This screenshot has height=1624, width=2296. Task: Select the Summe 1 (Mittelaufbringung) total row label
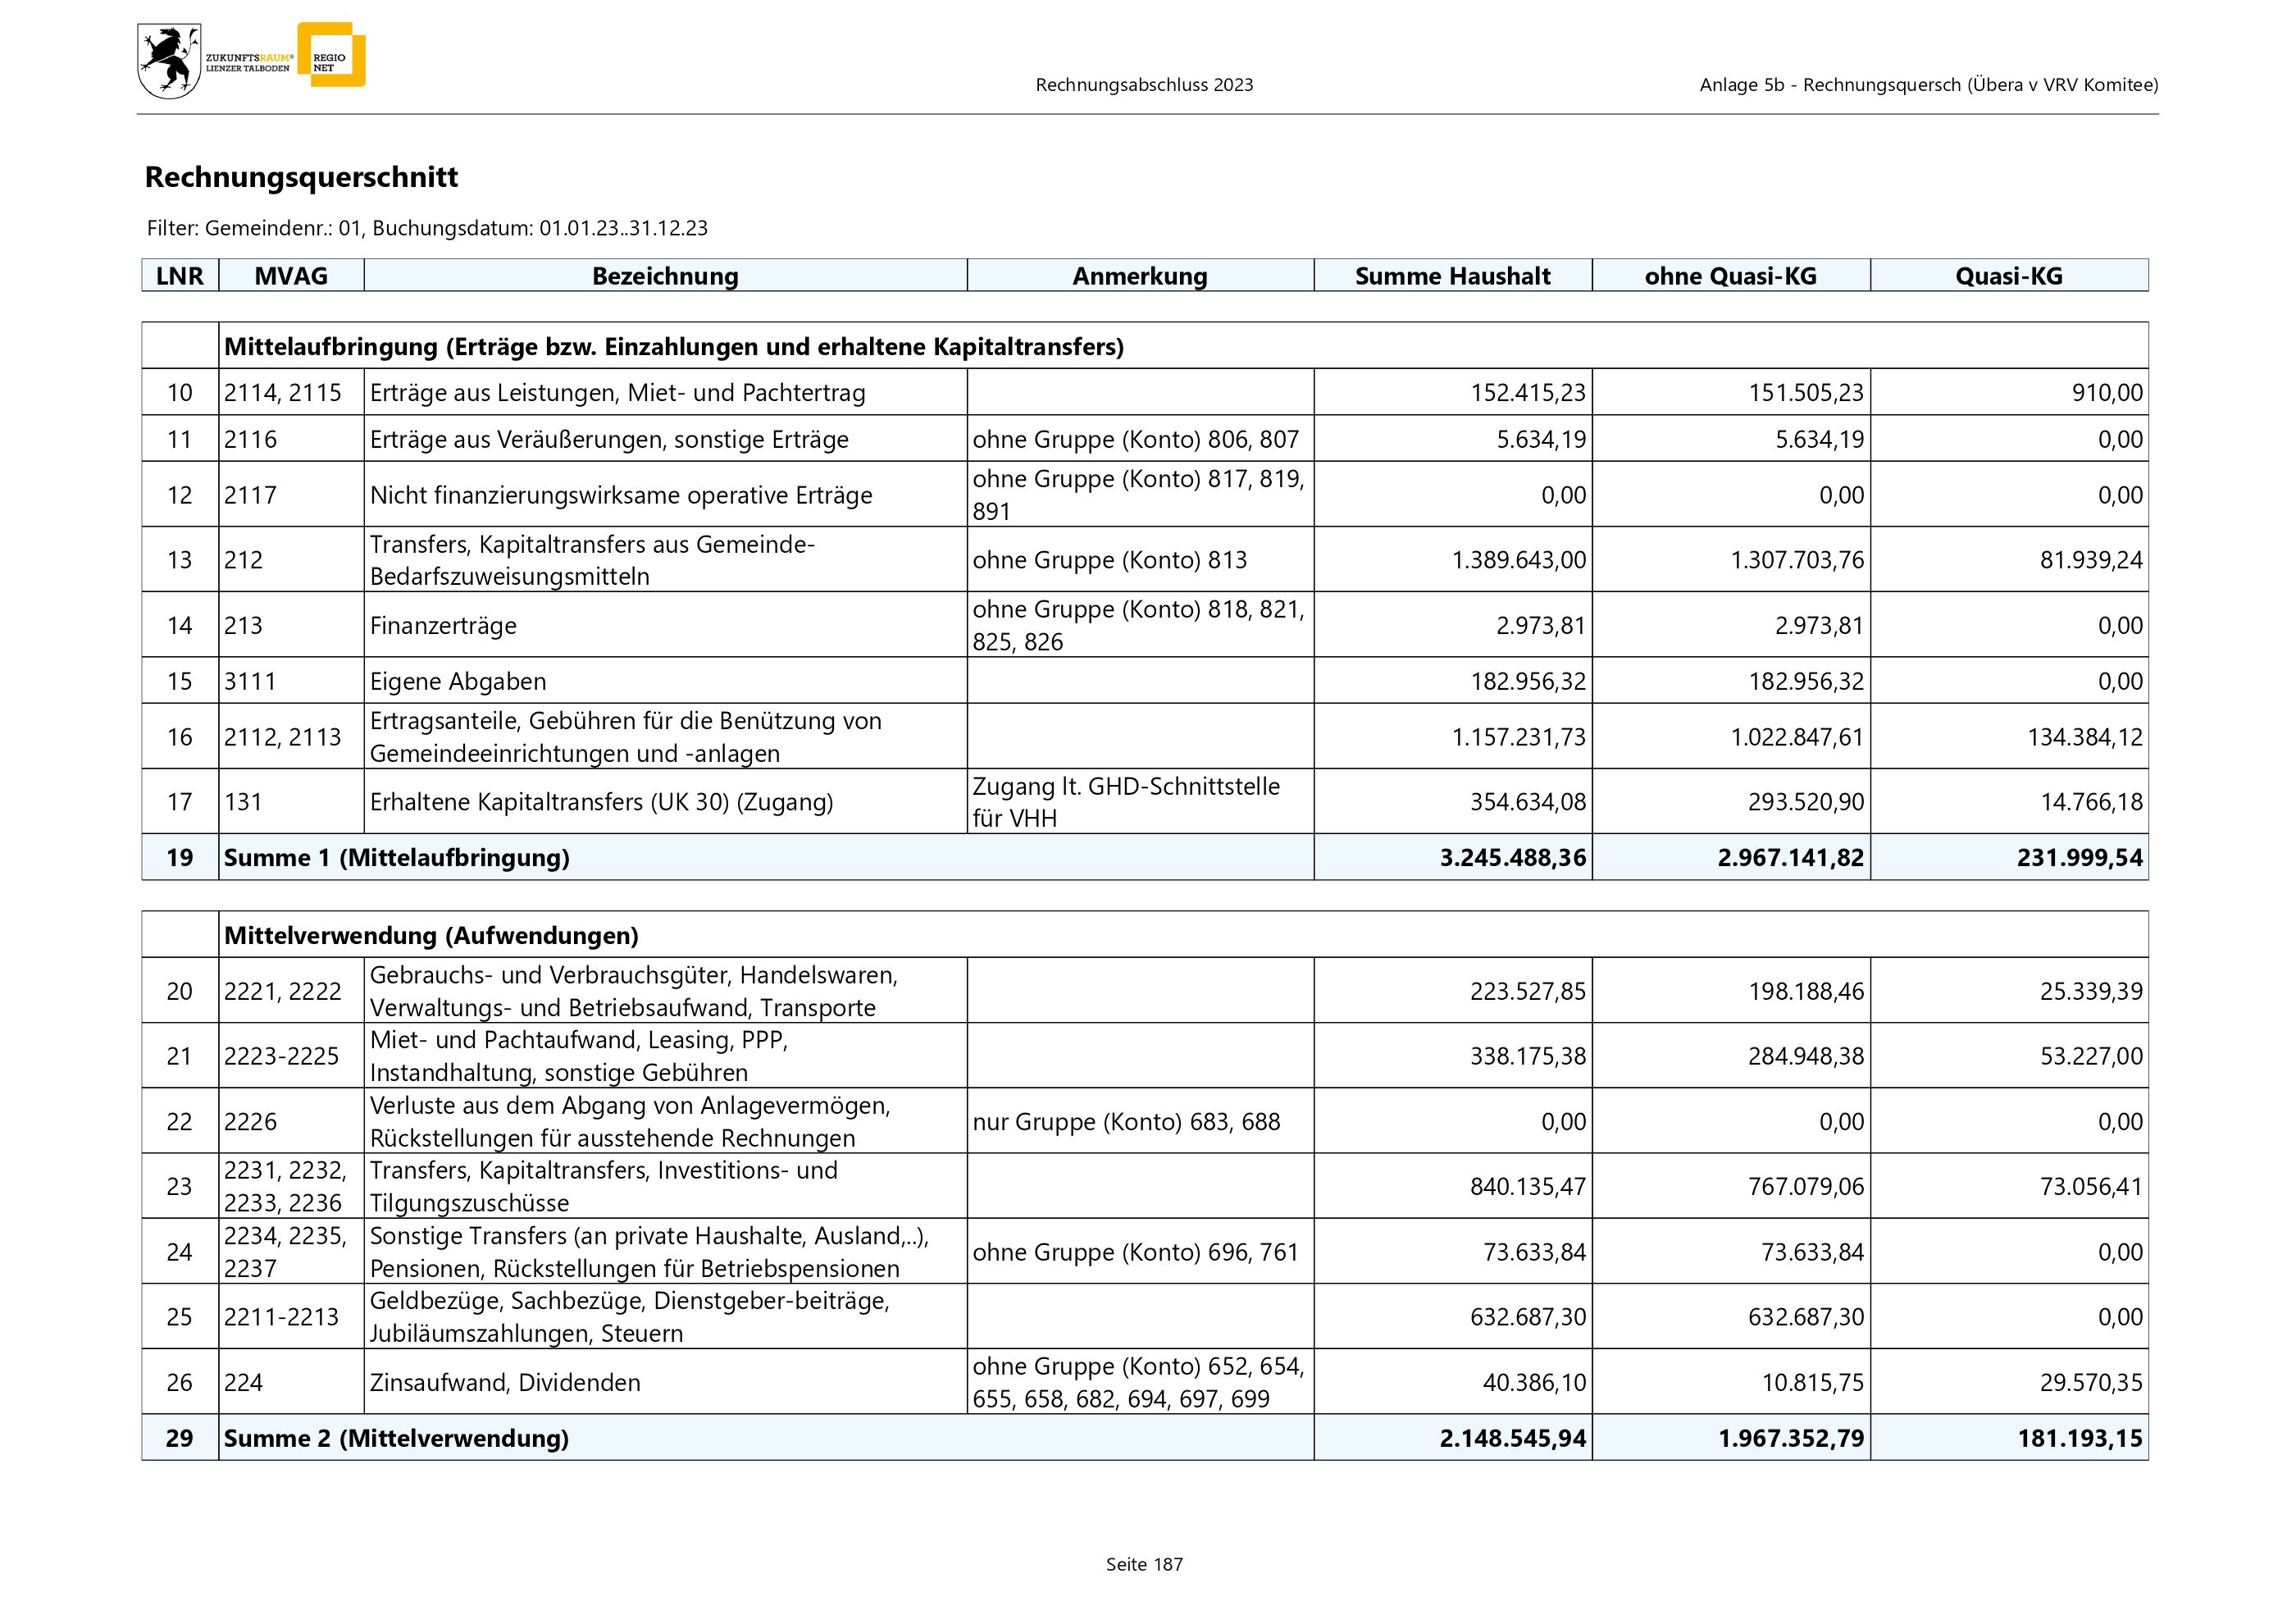[396, 858]
